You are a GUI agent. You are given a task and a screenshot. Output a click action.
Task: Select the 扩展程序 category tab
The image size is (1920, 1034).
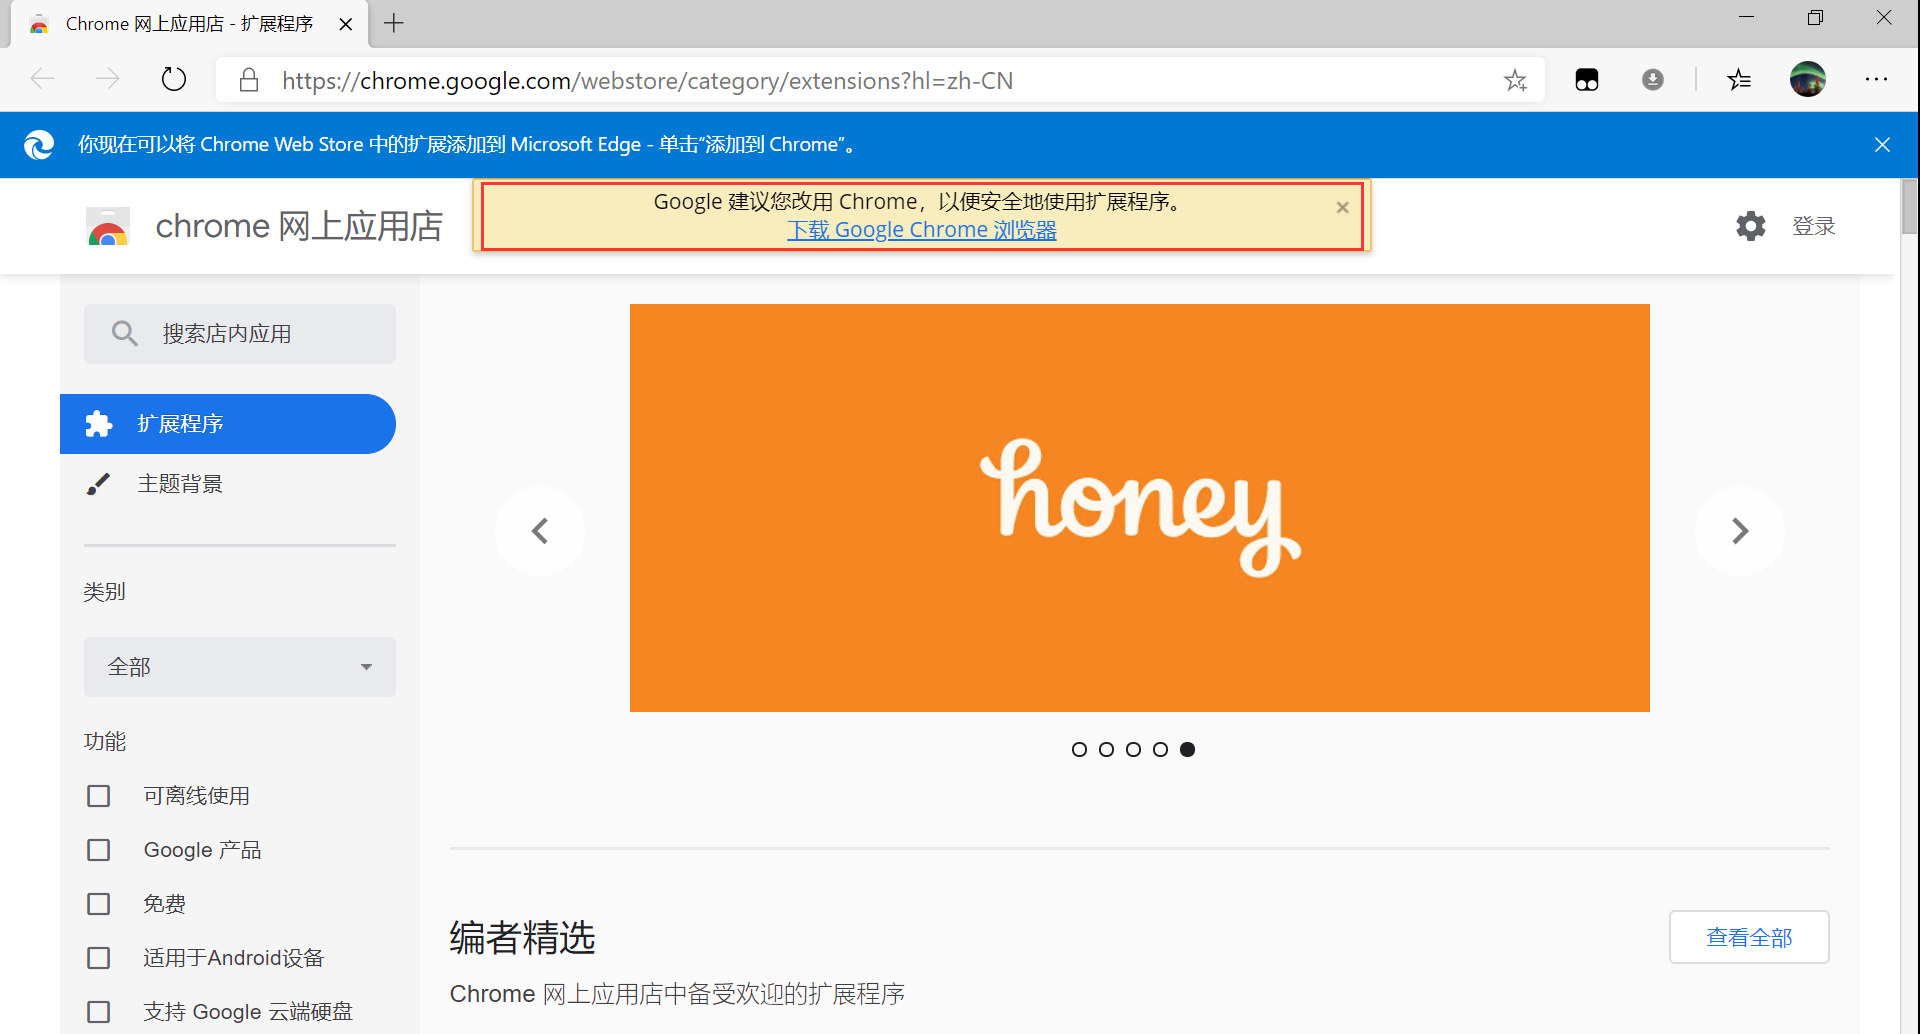[x=228, y=424]
